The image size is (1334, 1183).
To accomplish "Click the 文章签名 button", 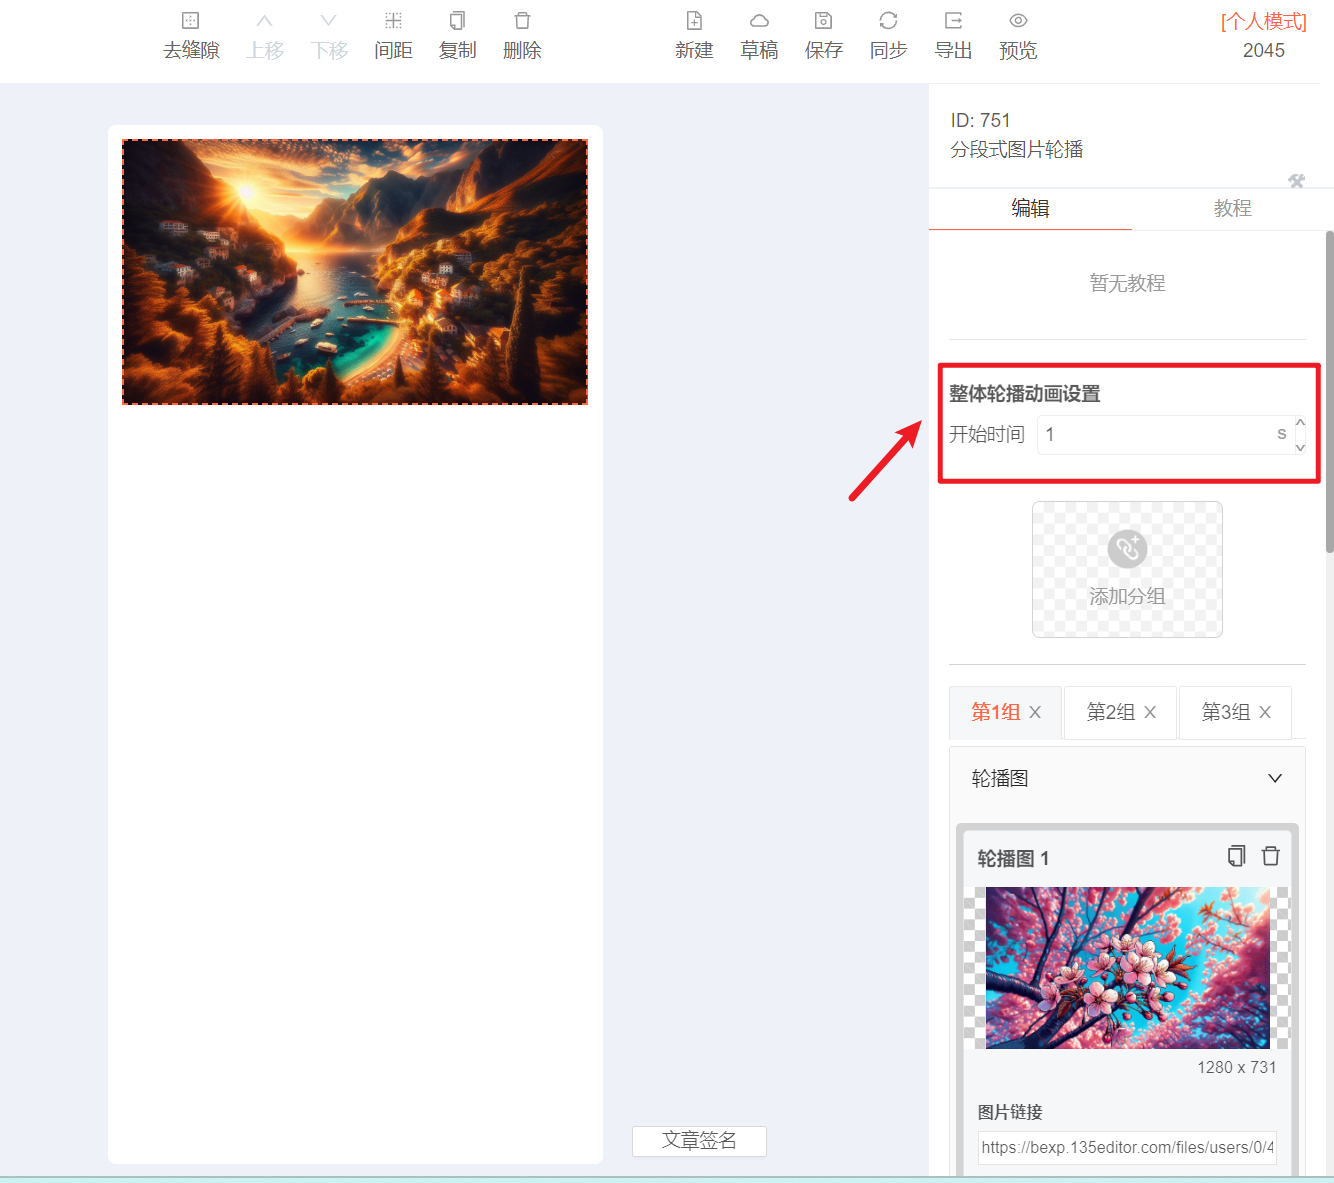I will 699,1141.
